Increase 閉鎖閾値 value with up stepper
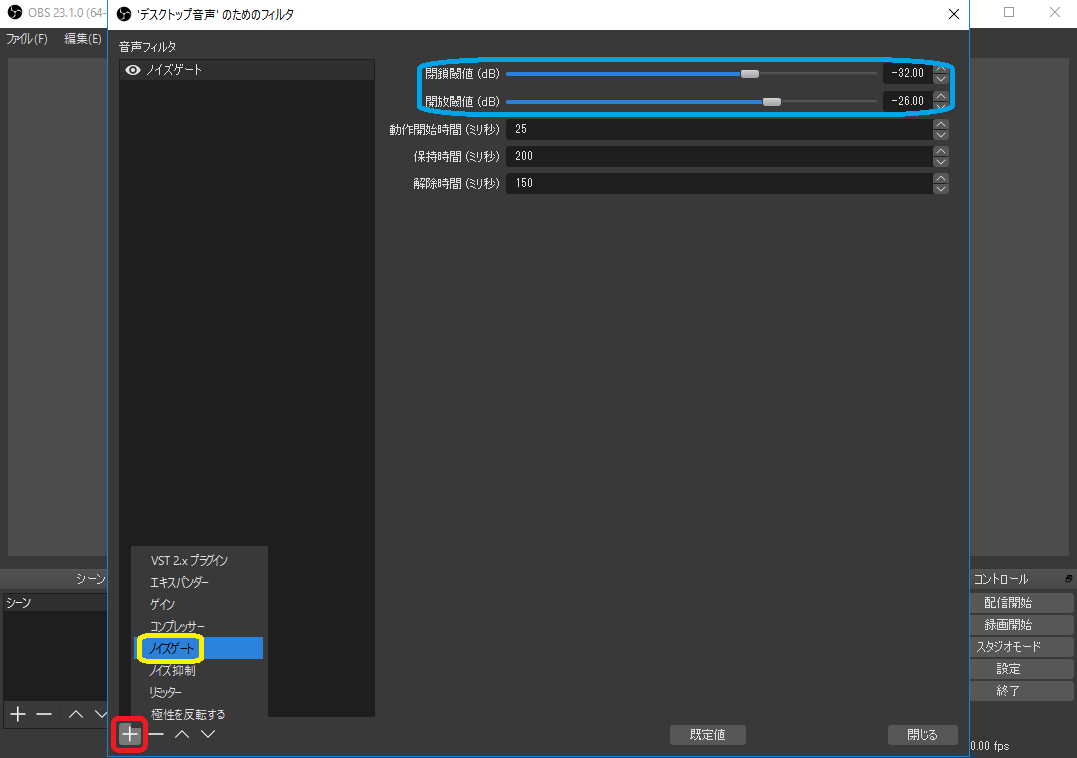 pos(940,68)
